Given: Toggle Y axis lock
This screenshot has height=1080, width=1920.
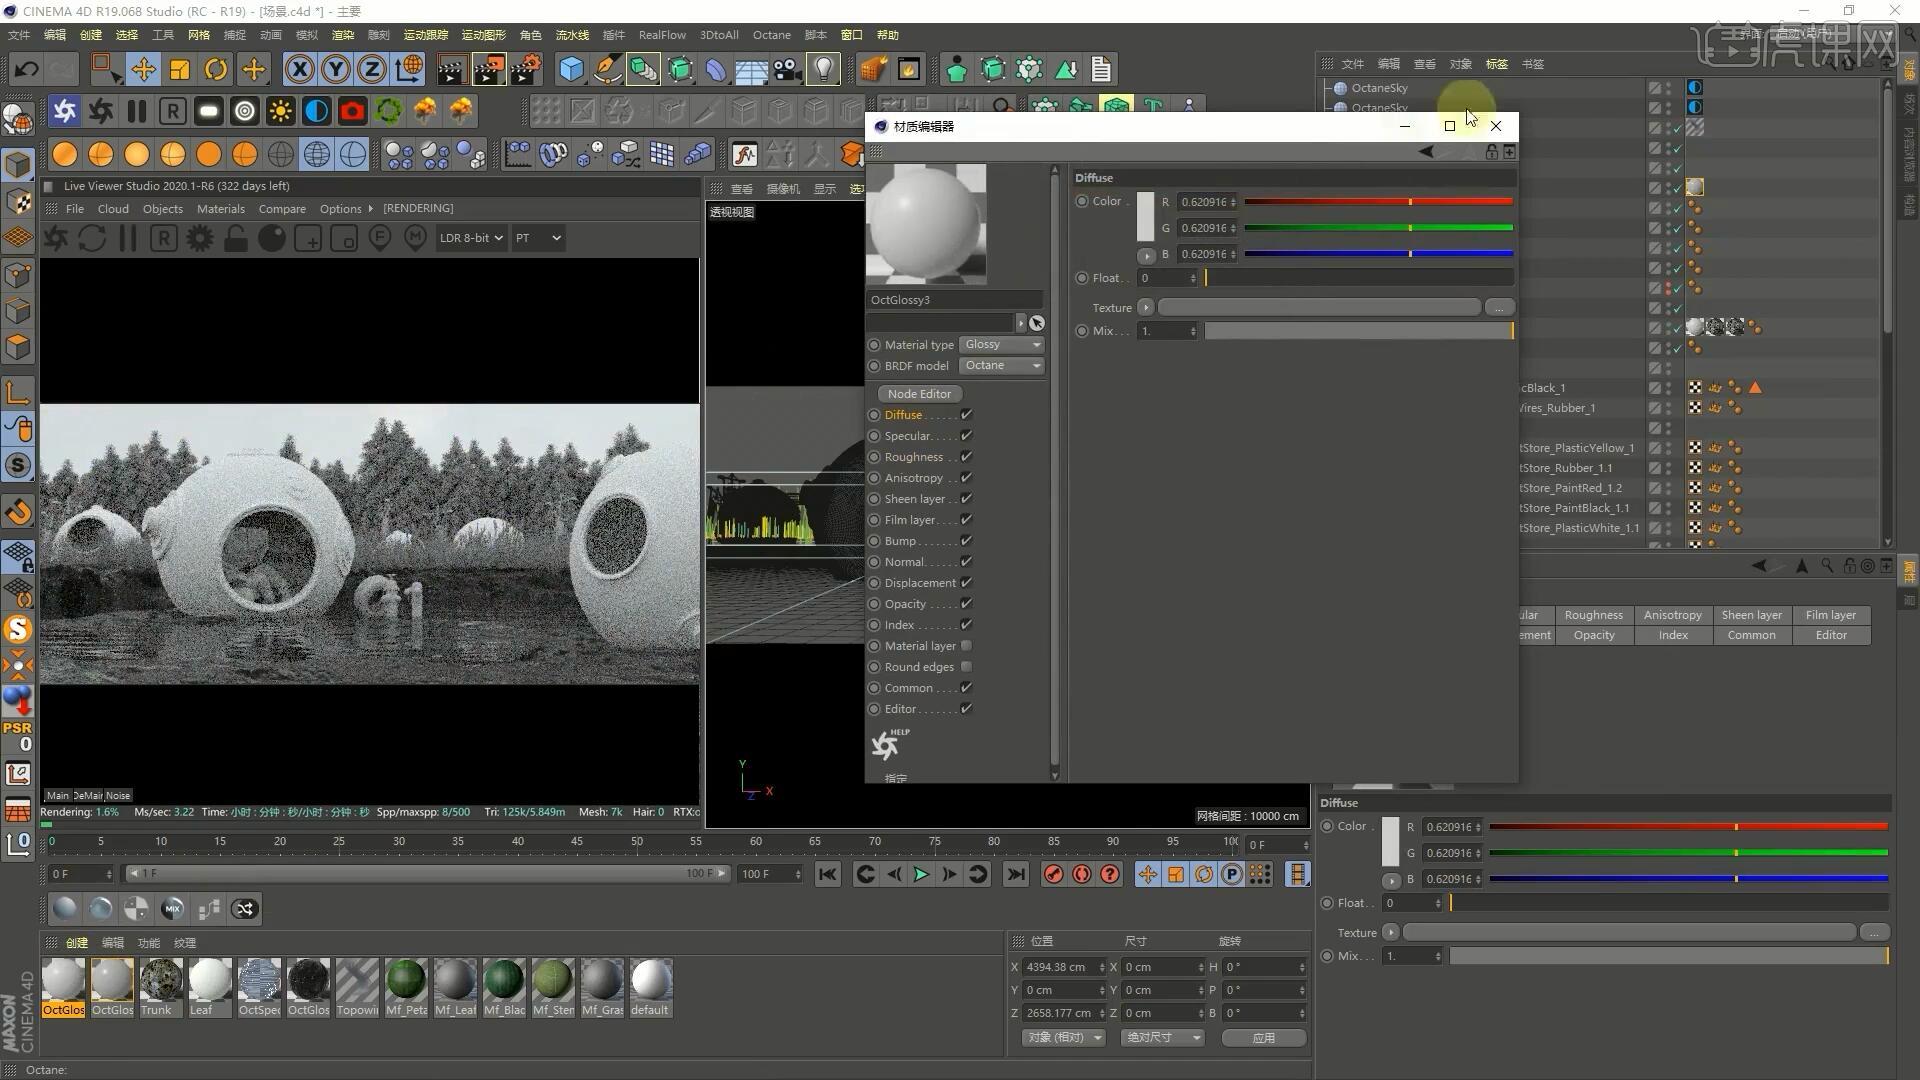Looking at the screenshot, I should [x=336, y=69].
